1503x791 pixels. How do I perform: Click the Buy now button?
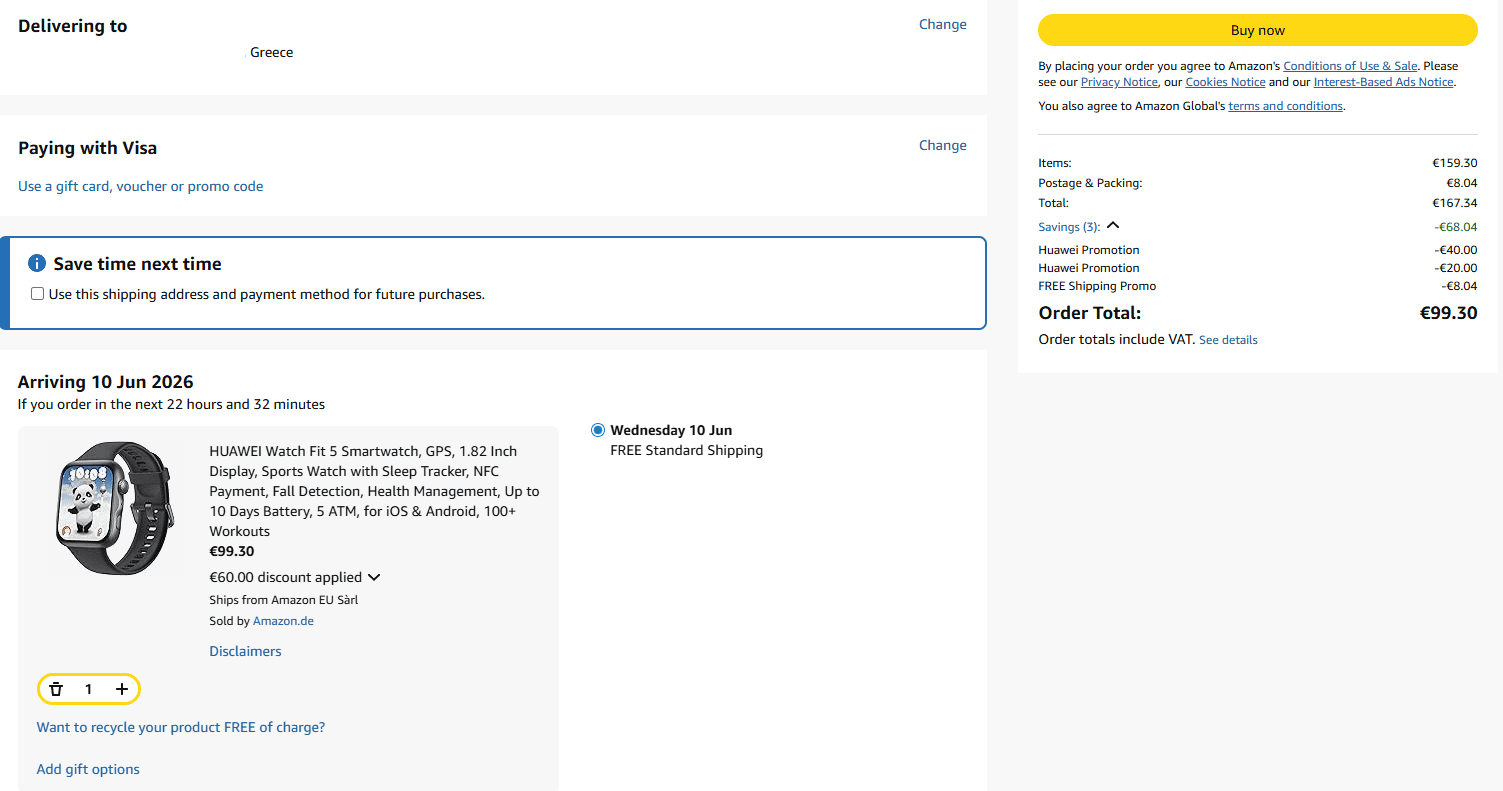click(x=1257, y=30)
